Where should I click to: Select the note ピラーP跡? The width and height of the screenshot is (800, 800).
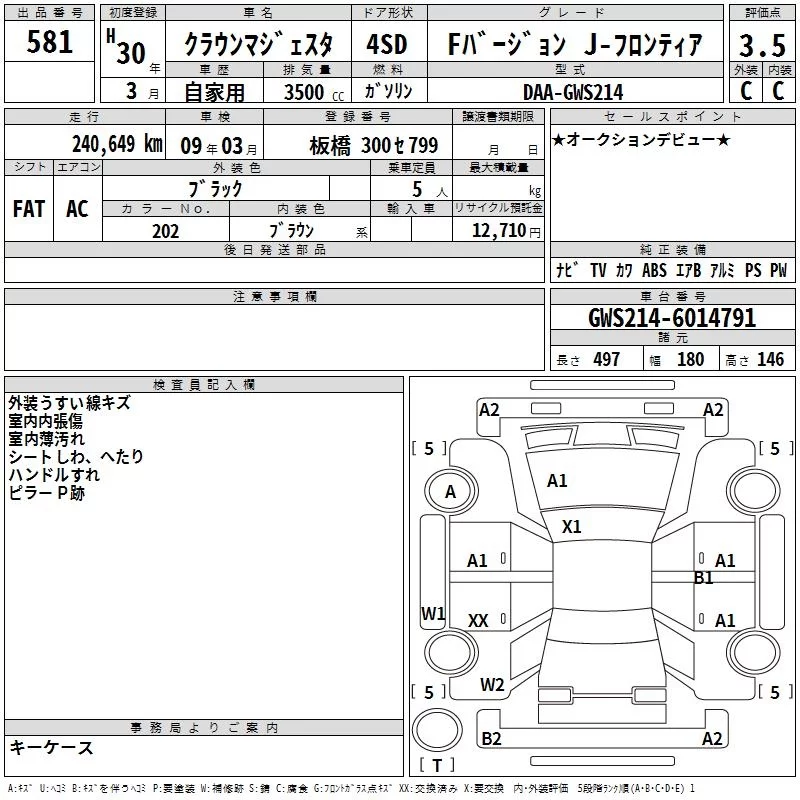46,493
